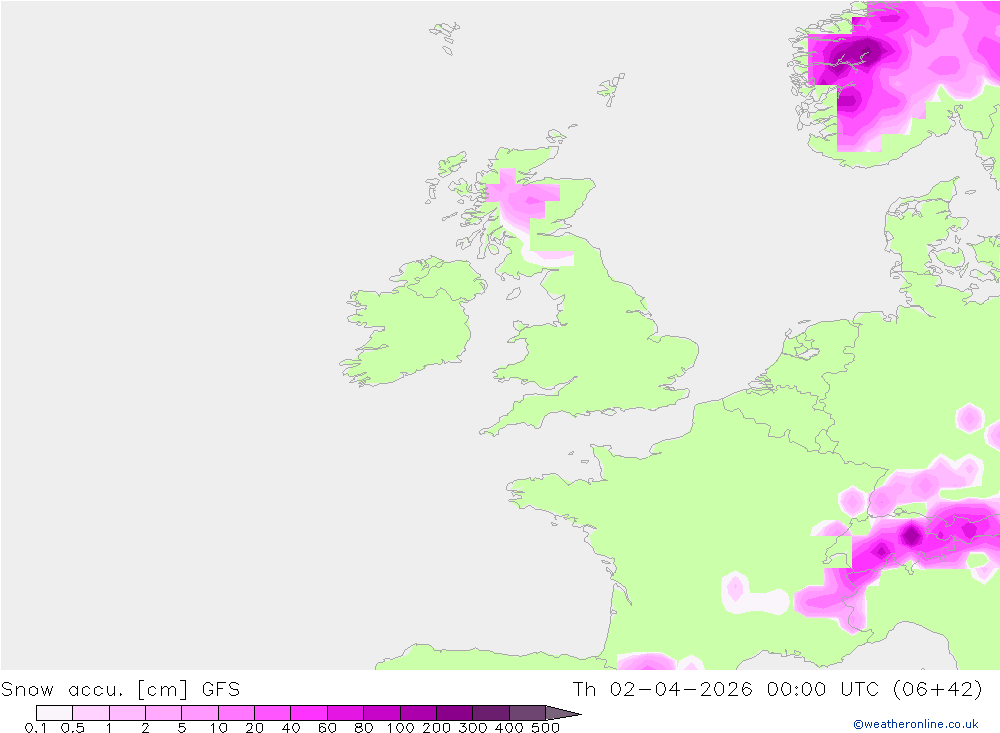
Task: Click the pale snow patch in central France
Action: point(756,593)
